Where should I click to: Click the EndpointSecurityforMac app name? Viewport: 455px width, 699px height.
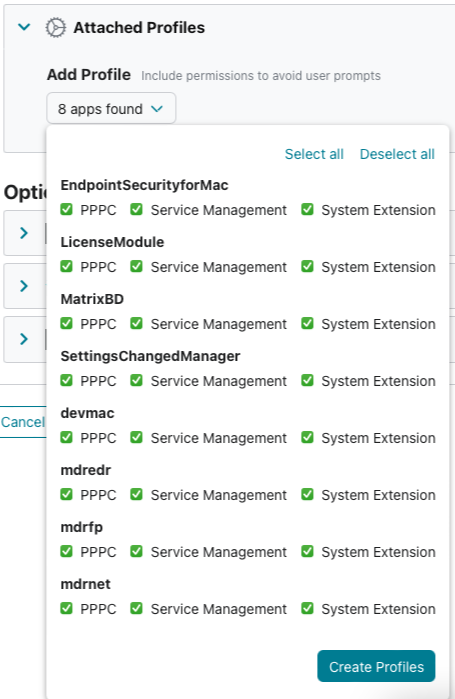[144, 185]
